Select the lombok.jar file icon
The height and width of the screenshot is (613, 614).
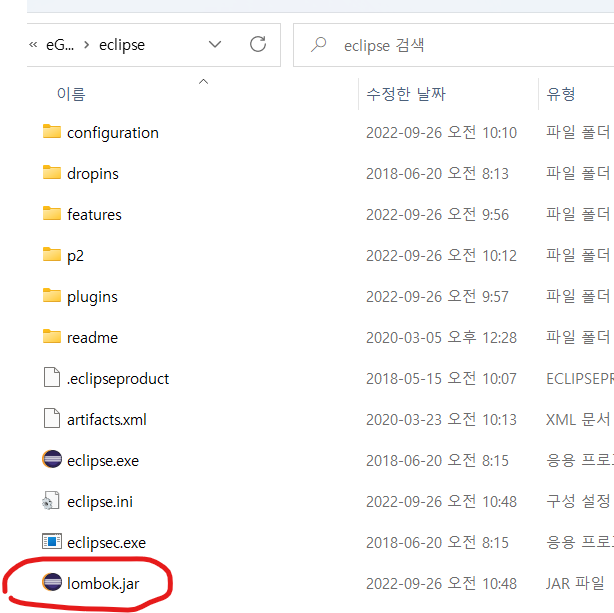tap(52, 582)
